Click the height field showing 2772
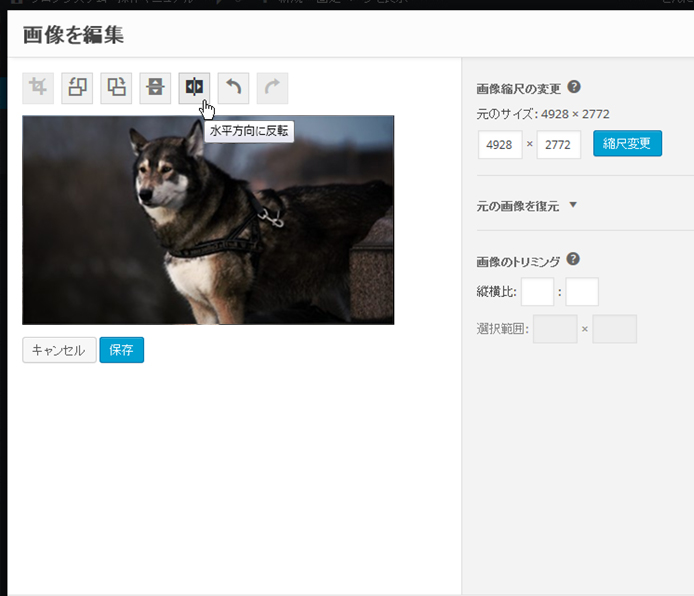Screen dimensions: 694x596 [559, 145]
